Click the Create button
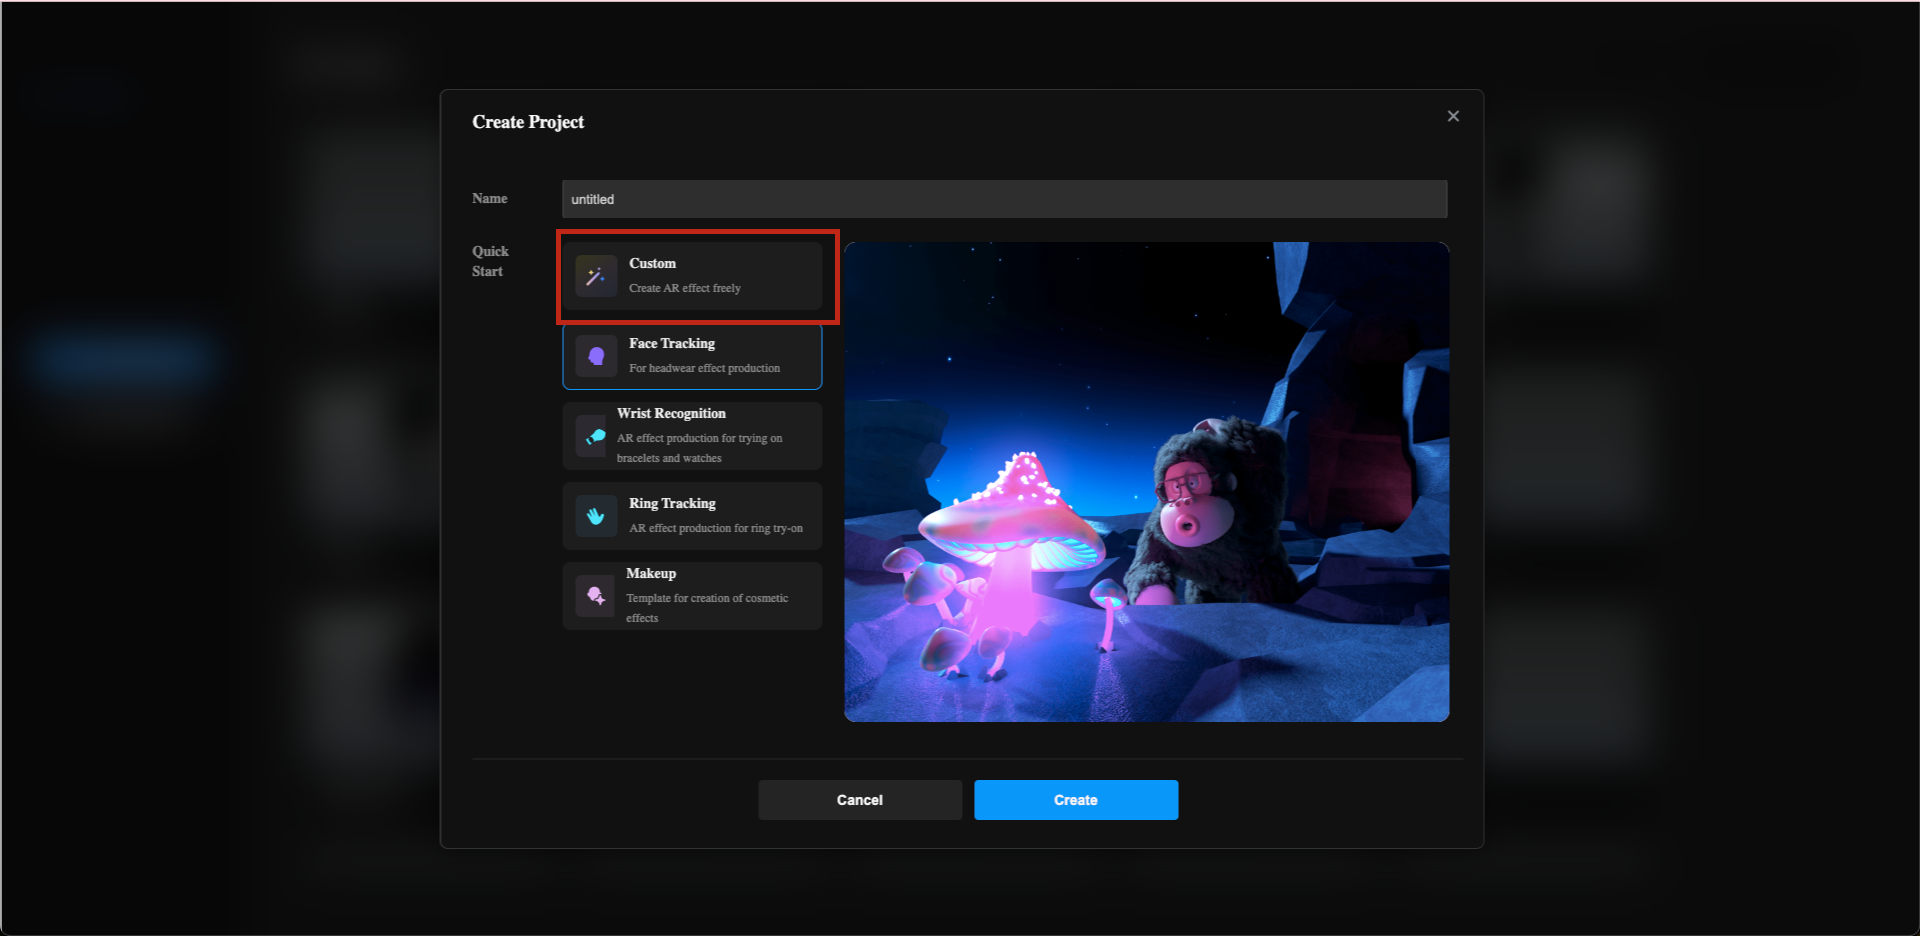This screenshot has width=1920, height=936. pyautogui.click(x=1076, y=800)
